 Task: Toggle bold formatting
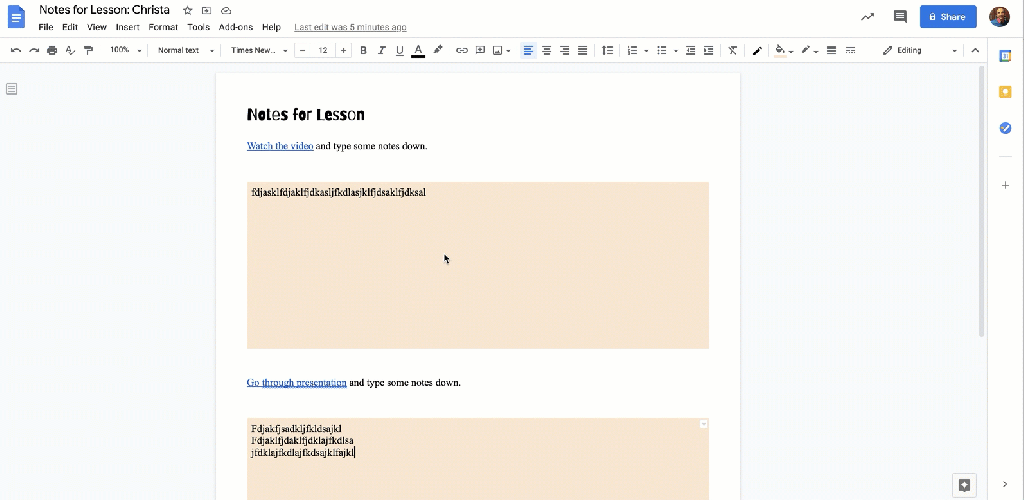pos(363,50)
